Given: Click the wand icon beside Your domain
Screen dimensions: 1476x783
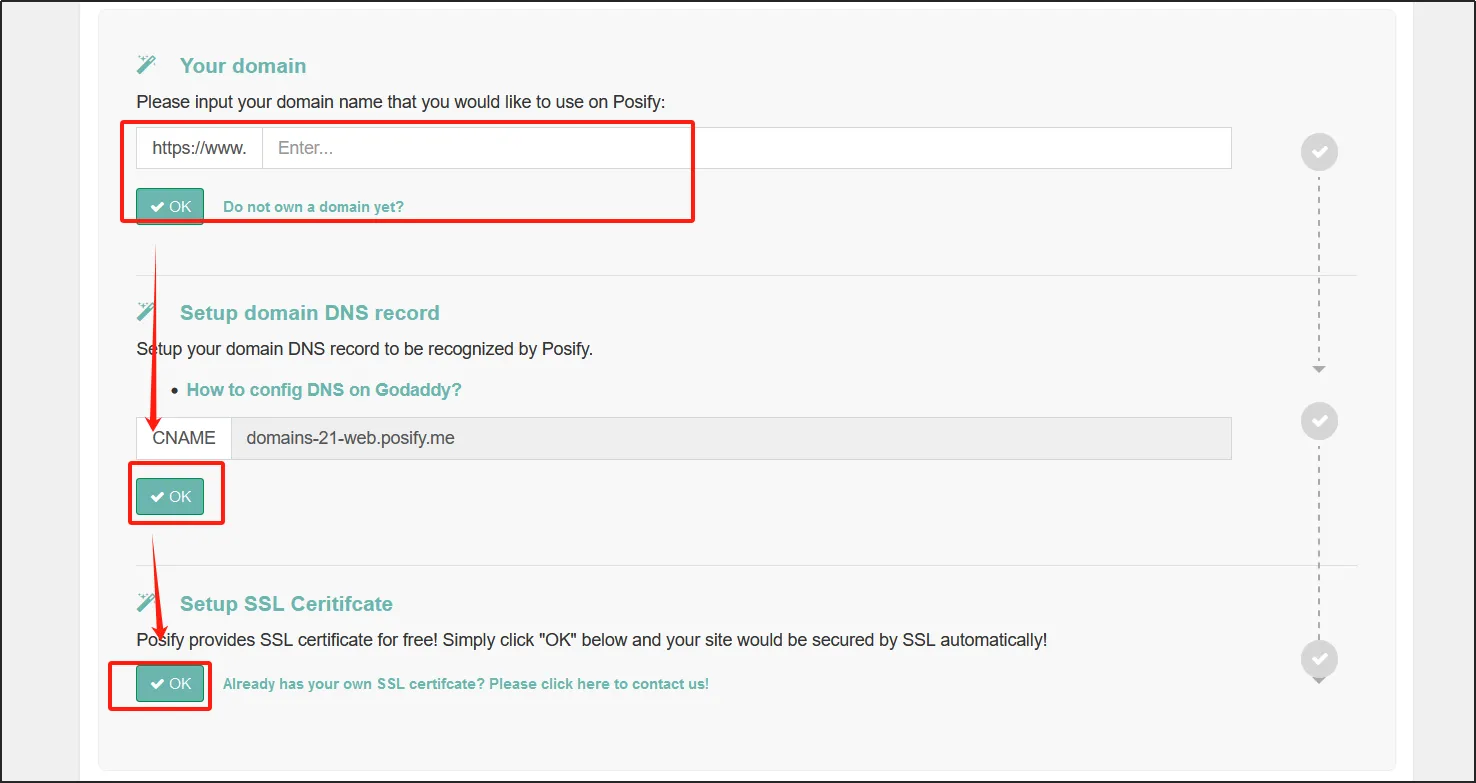Looking at the screenshot, I should (x=147, y=65).
